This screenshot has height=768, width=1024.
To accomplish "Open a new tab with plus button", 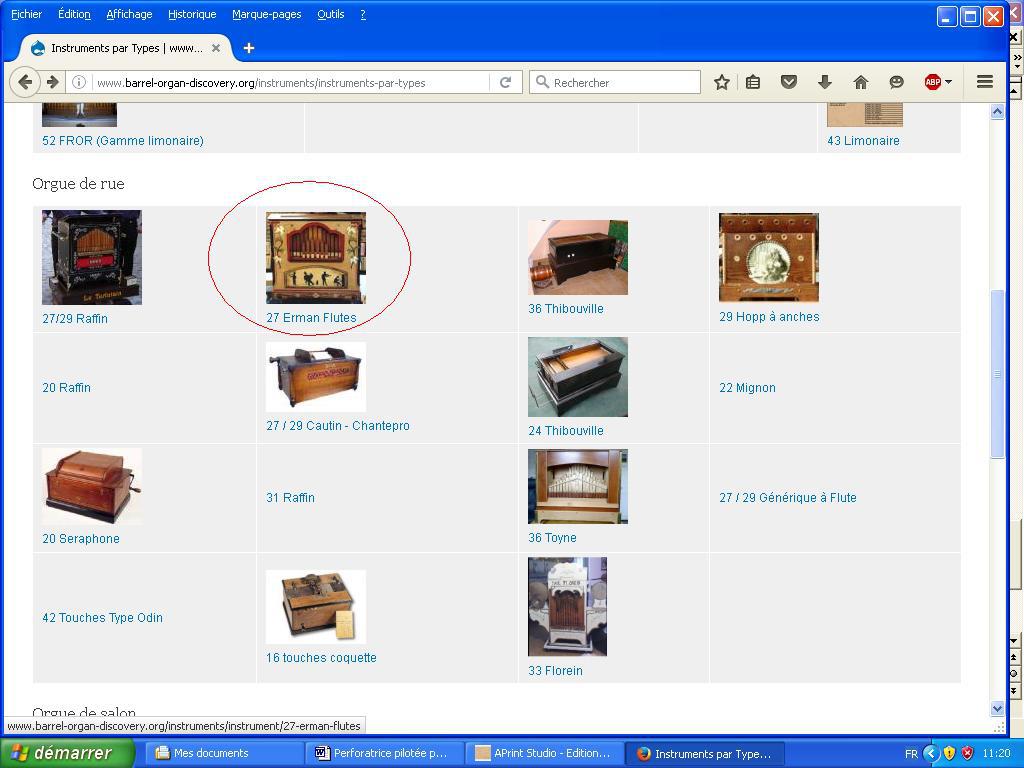I will click(x=249, y=48).
